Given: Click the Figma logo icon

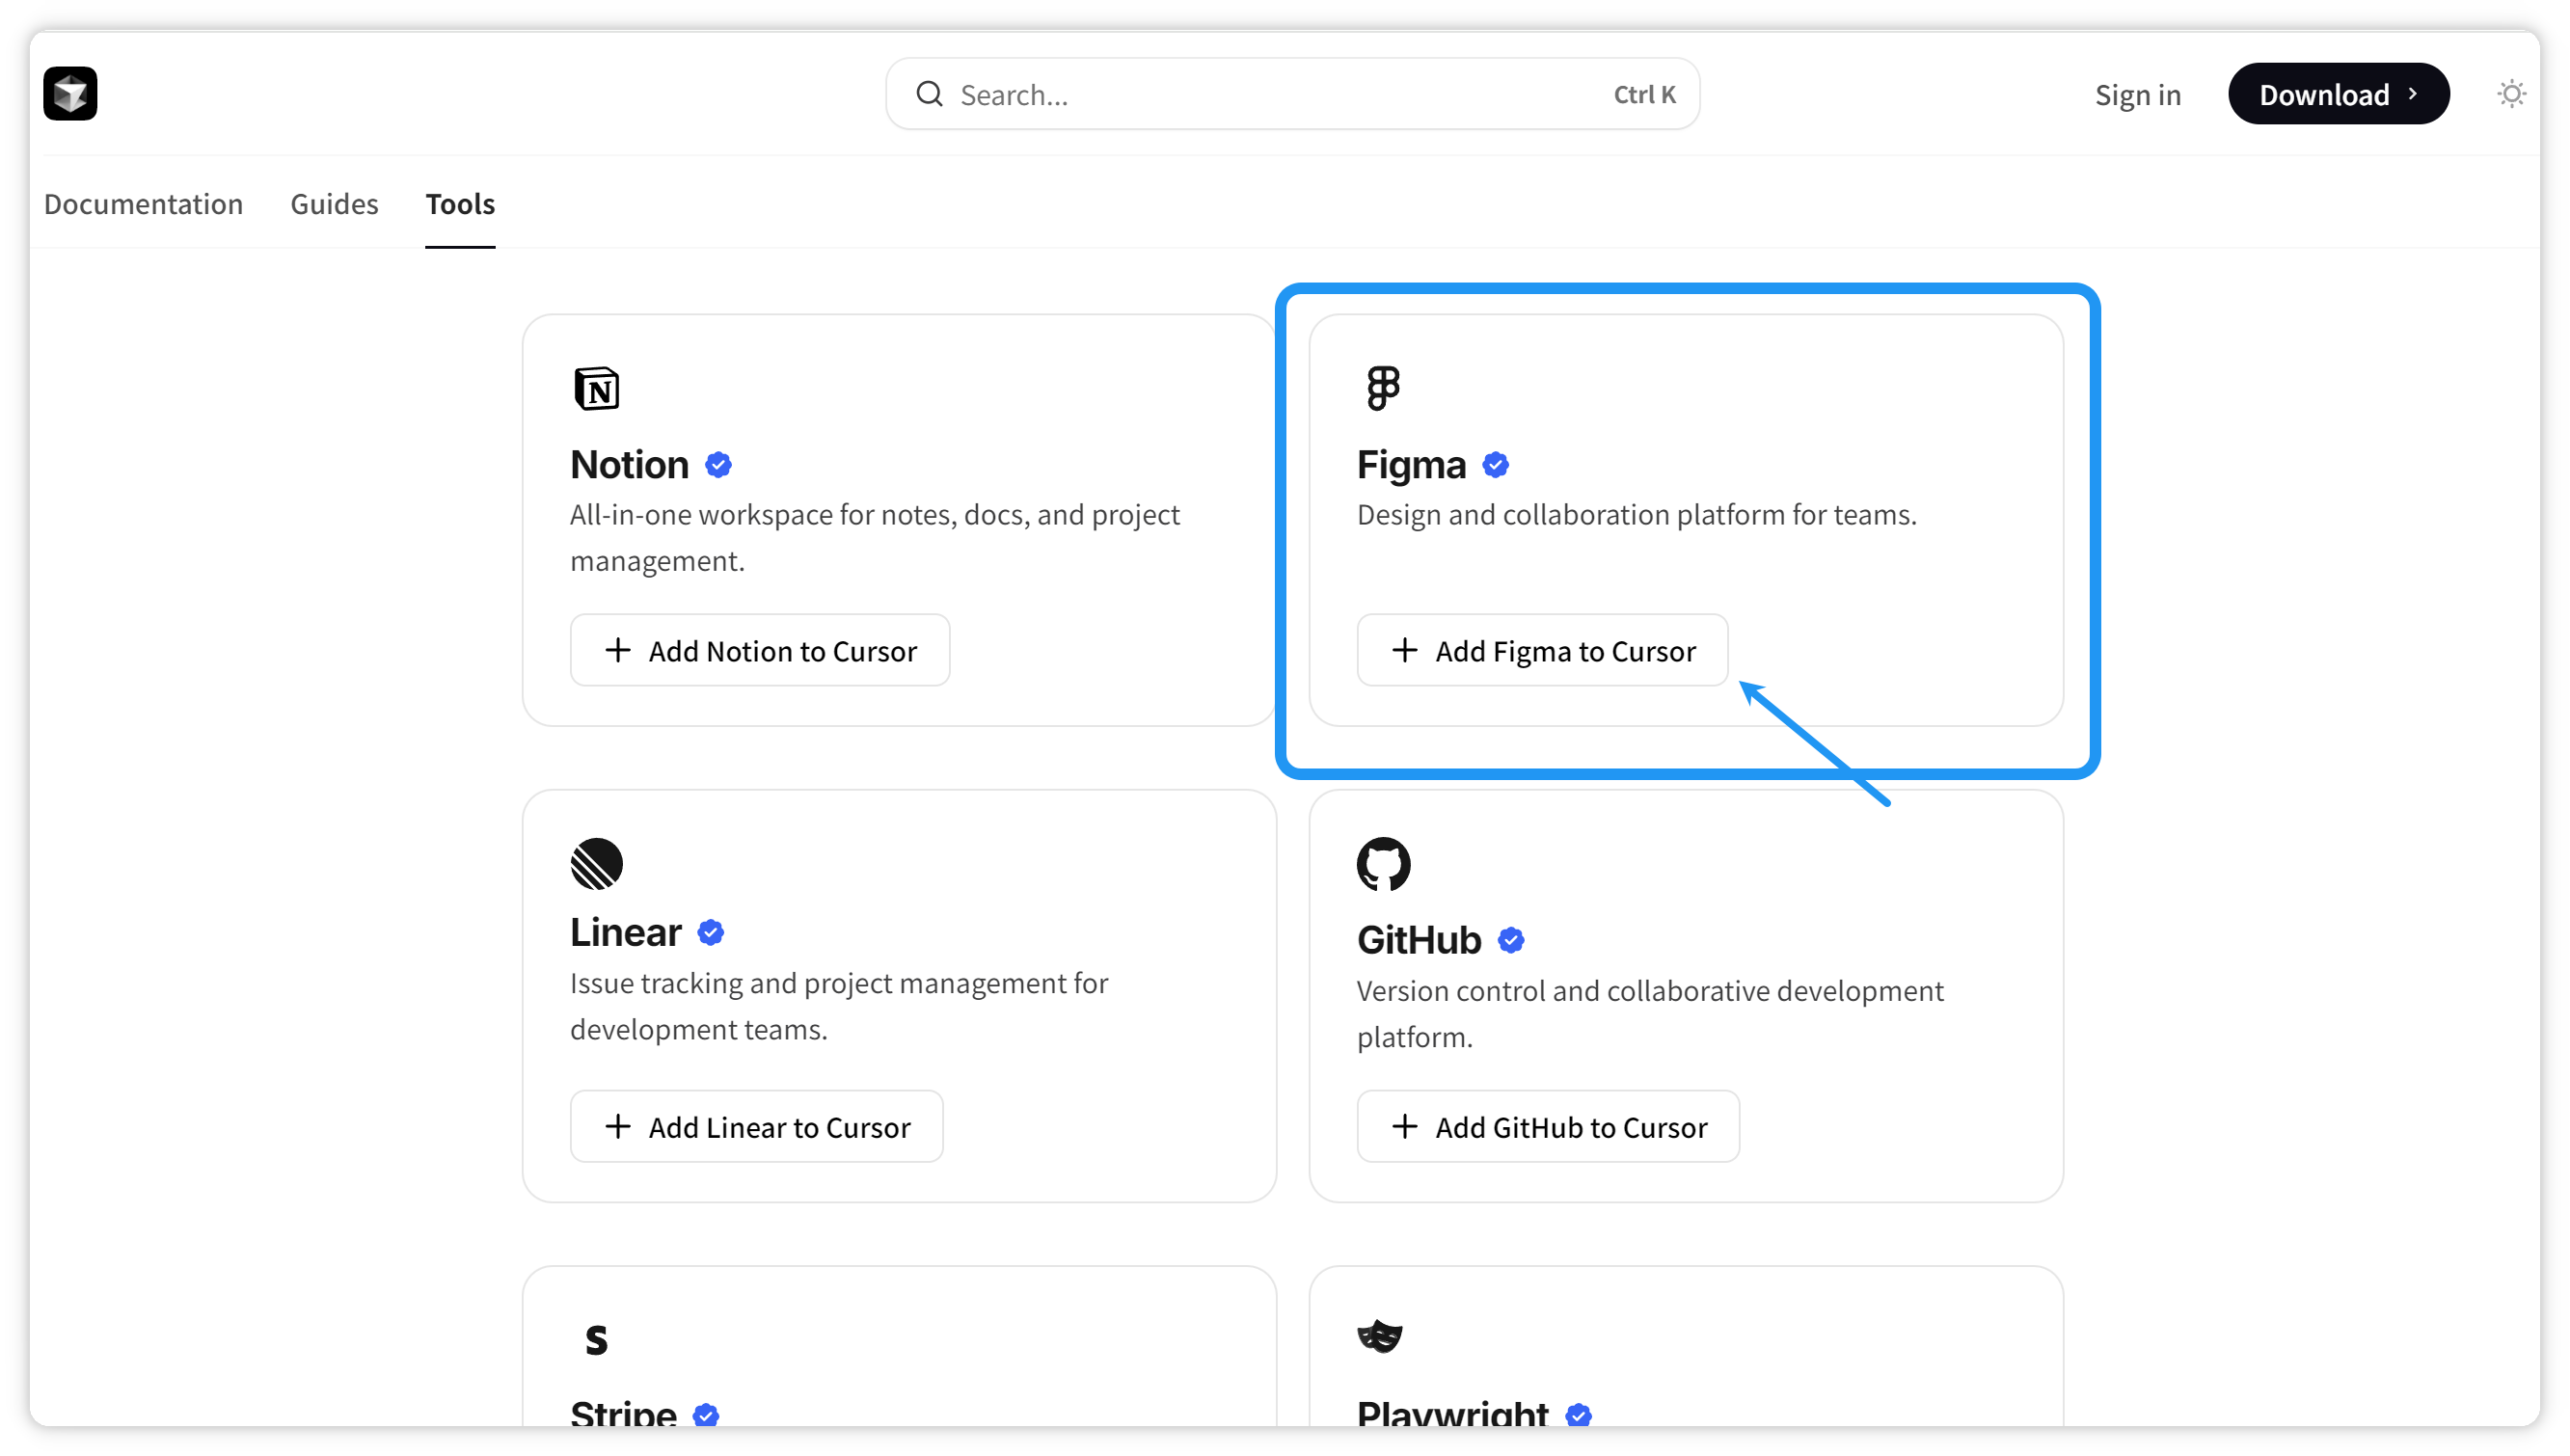Looking at the screenshot, I should click(1383, 388).
